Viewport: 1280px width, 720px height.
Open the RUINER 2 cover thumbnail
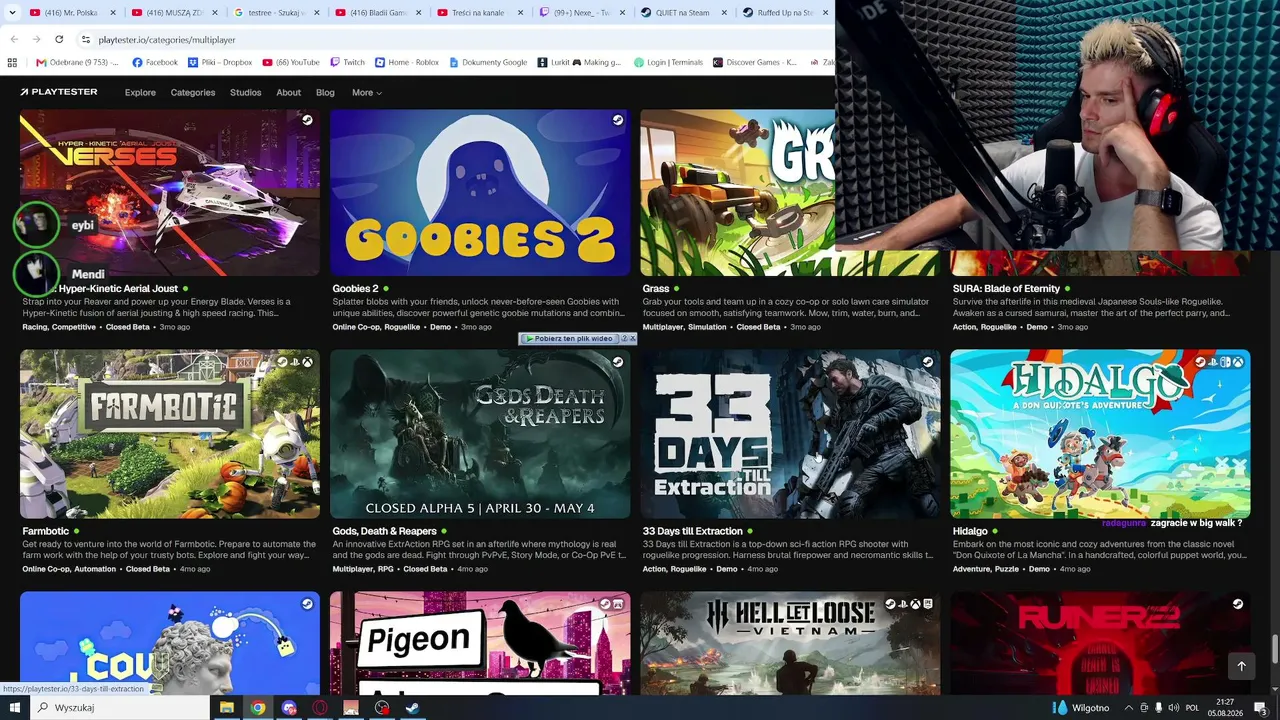(x=1100, y=643)
